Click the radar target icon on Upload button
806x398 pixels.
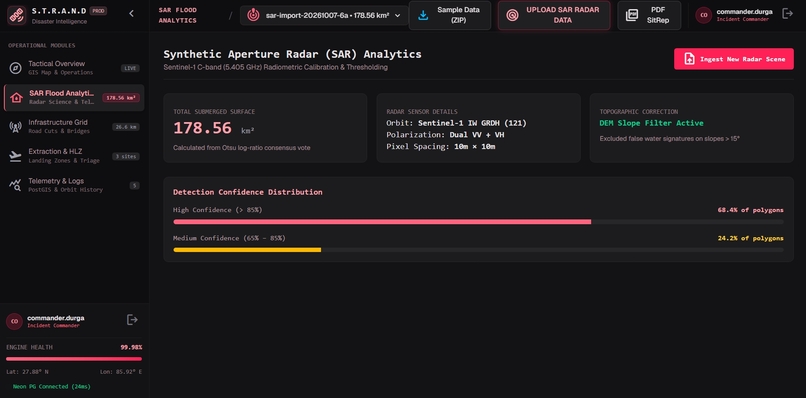[511, 15]
